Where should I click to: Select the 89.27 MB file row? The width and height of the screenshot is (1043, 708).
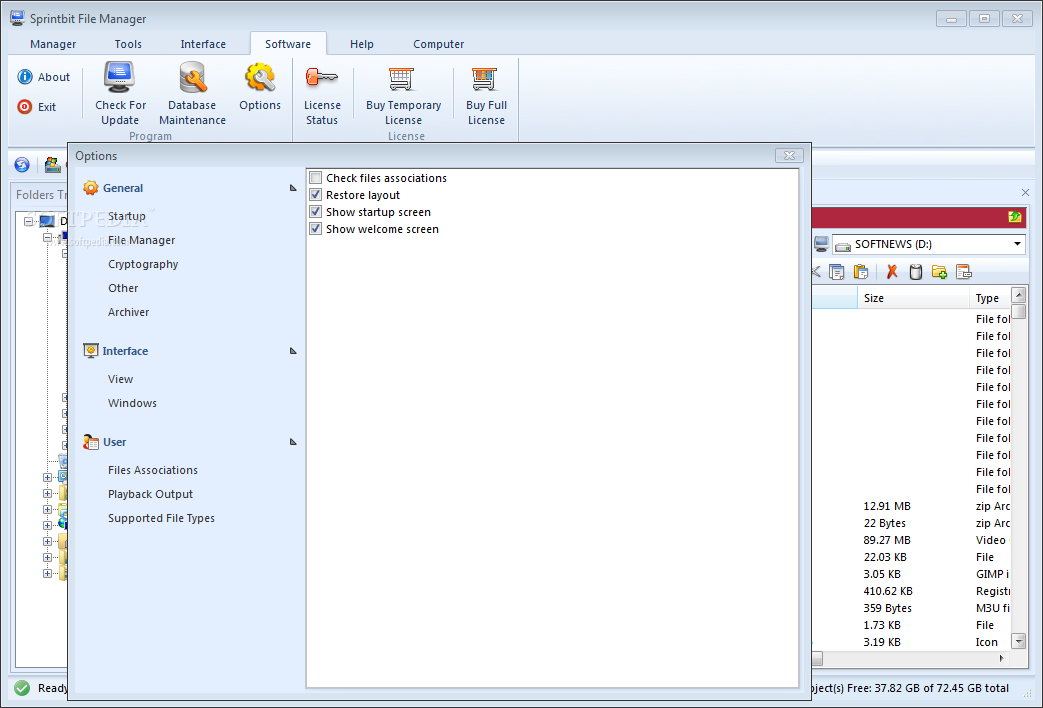(911, 540)
